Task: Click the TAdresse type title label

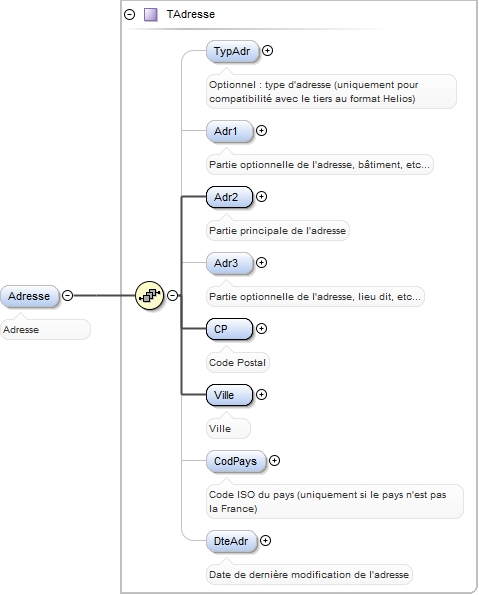Action: 191,14
